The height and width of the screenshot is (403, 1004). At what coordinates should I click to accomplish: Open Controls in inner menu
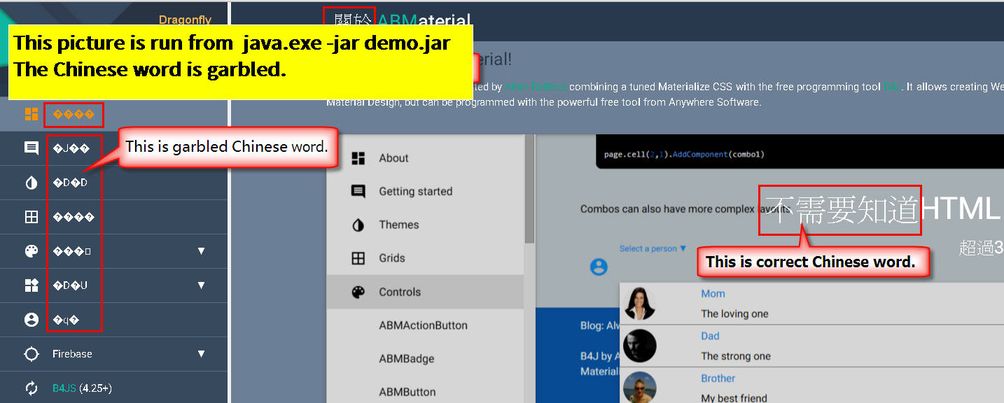pyautogui.click(x=425, y=292)
